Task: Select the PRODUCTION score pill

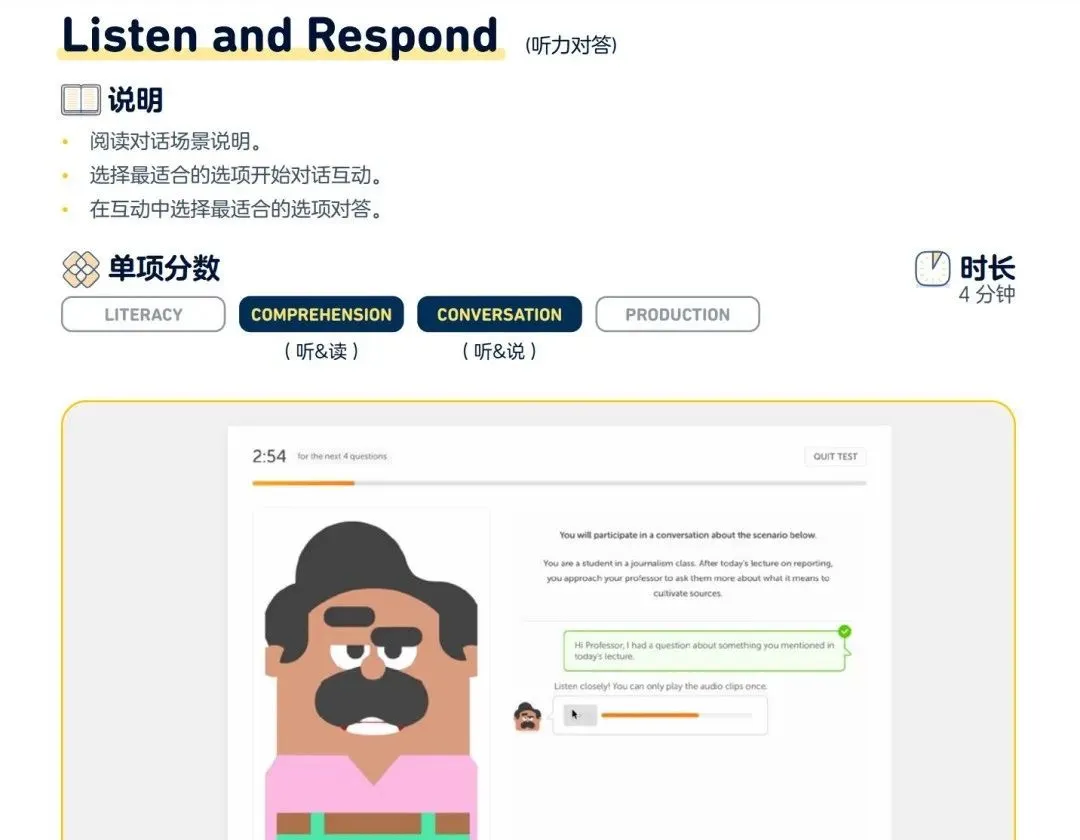Action: coord(677,314)
